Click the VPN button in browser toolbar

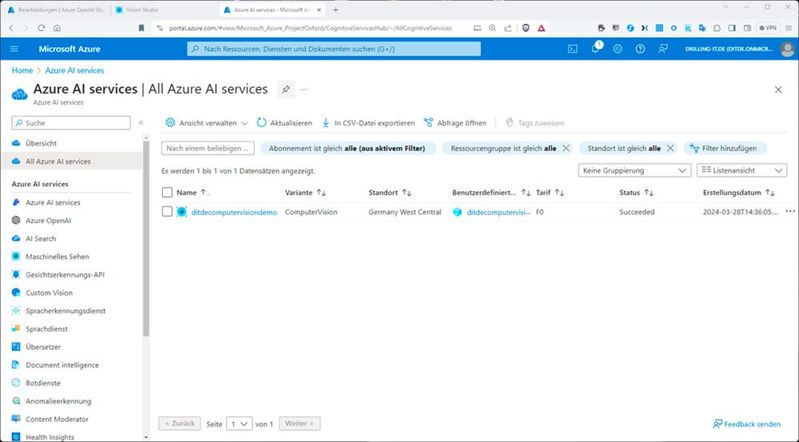tap(768, 28)
